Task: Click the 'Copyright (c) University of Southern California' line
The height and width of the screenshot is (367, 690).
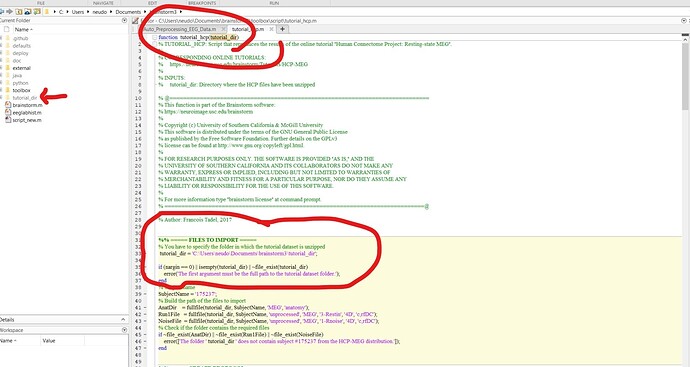Action: 241,125
